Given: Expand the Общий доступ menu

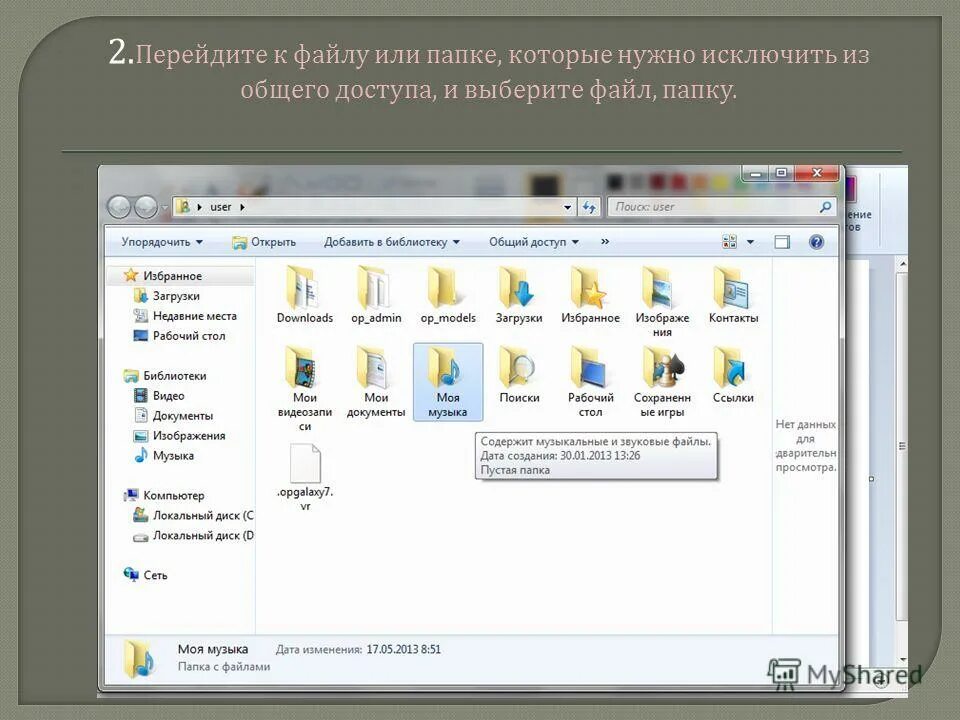Looking at the screenshot, I should [x=530, y=241].
